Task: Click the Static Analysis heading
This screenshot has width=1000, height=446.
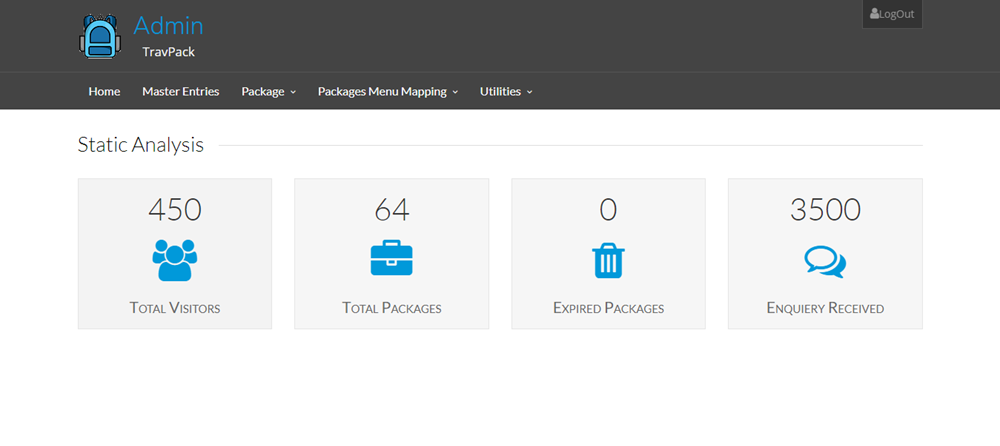Action: tap(141, 145)
